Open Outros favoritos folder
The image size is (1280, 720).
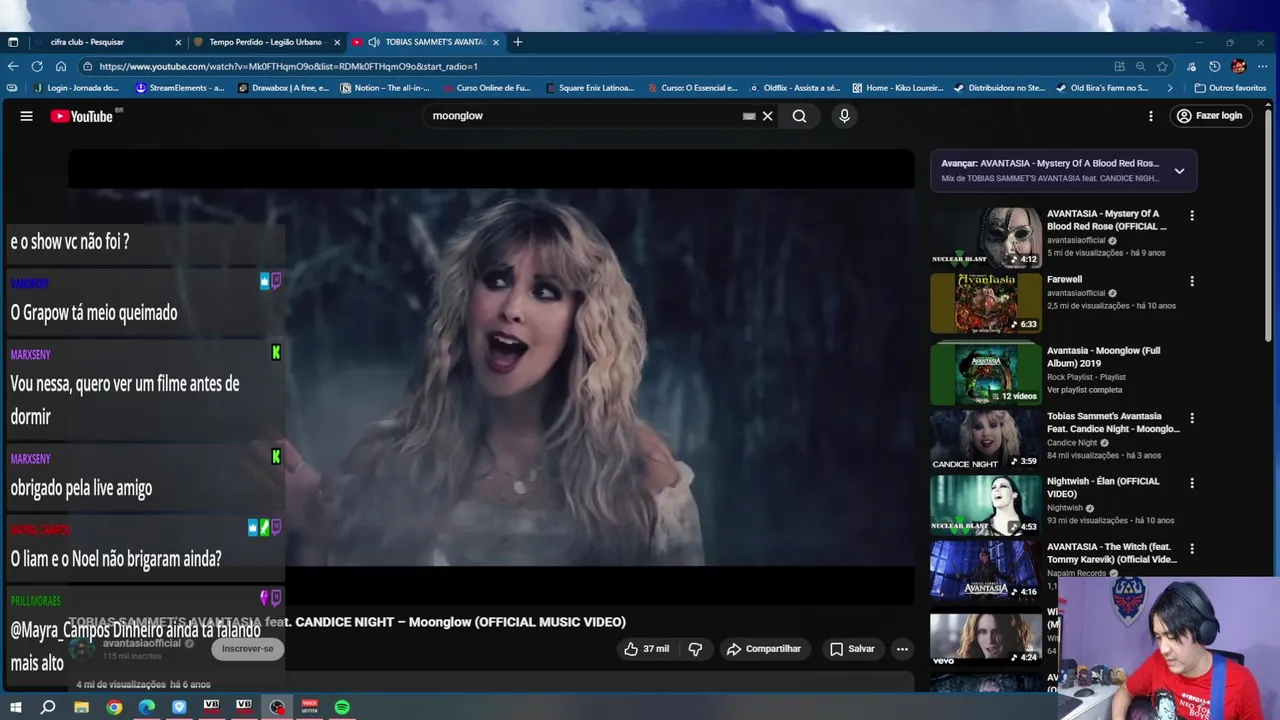pos(1230,88)
